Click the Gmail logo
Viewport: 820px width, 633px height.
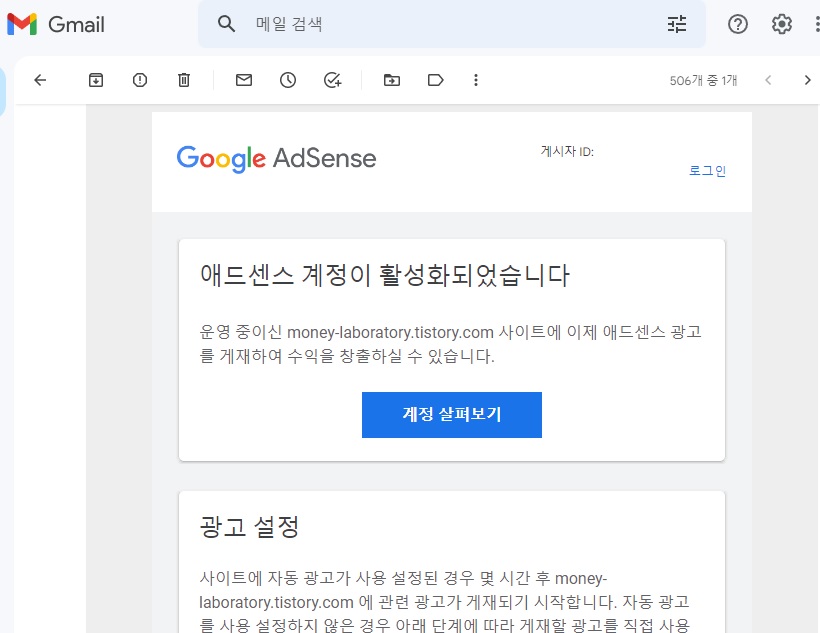tap(56, 24)
